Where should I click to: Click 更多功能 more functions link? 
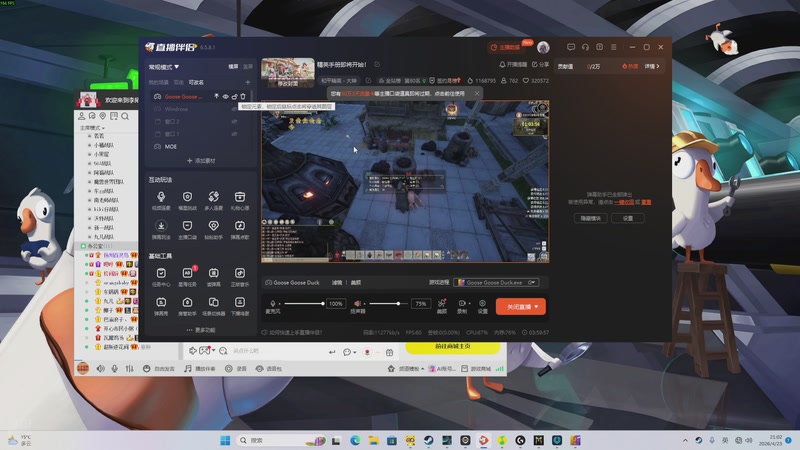pyautogui.click(x=201, y=330)
